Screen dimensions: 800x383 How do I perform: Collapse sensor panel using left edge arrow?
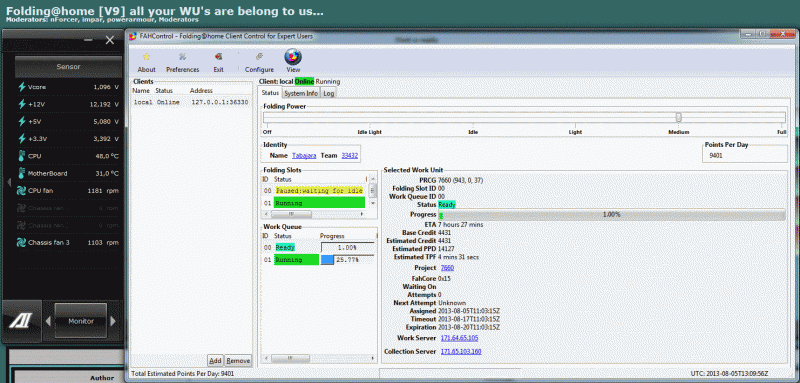9,182
